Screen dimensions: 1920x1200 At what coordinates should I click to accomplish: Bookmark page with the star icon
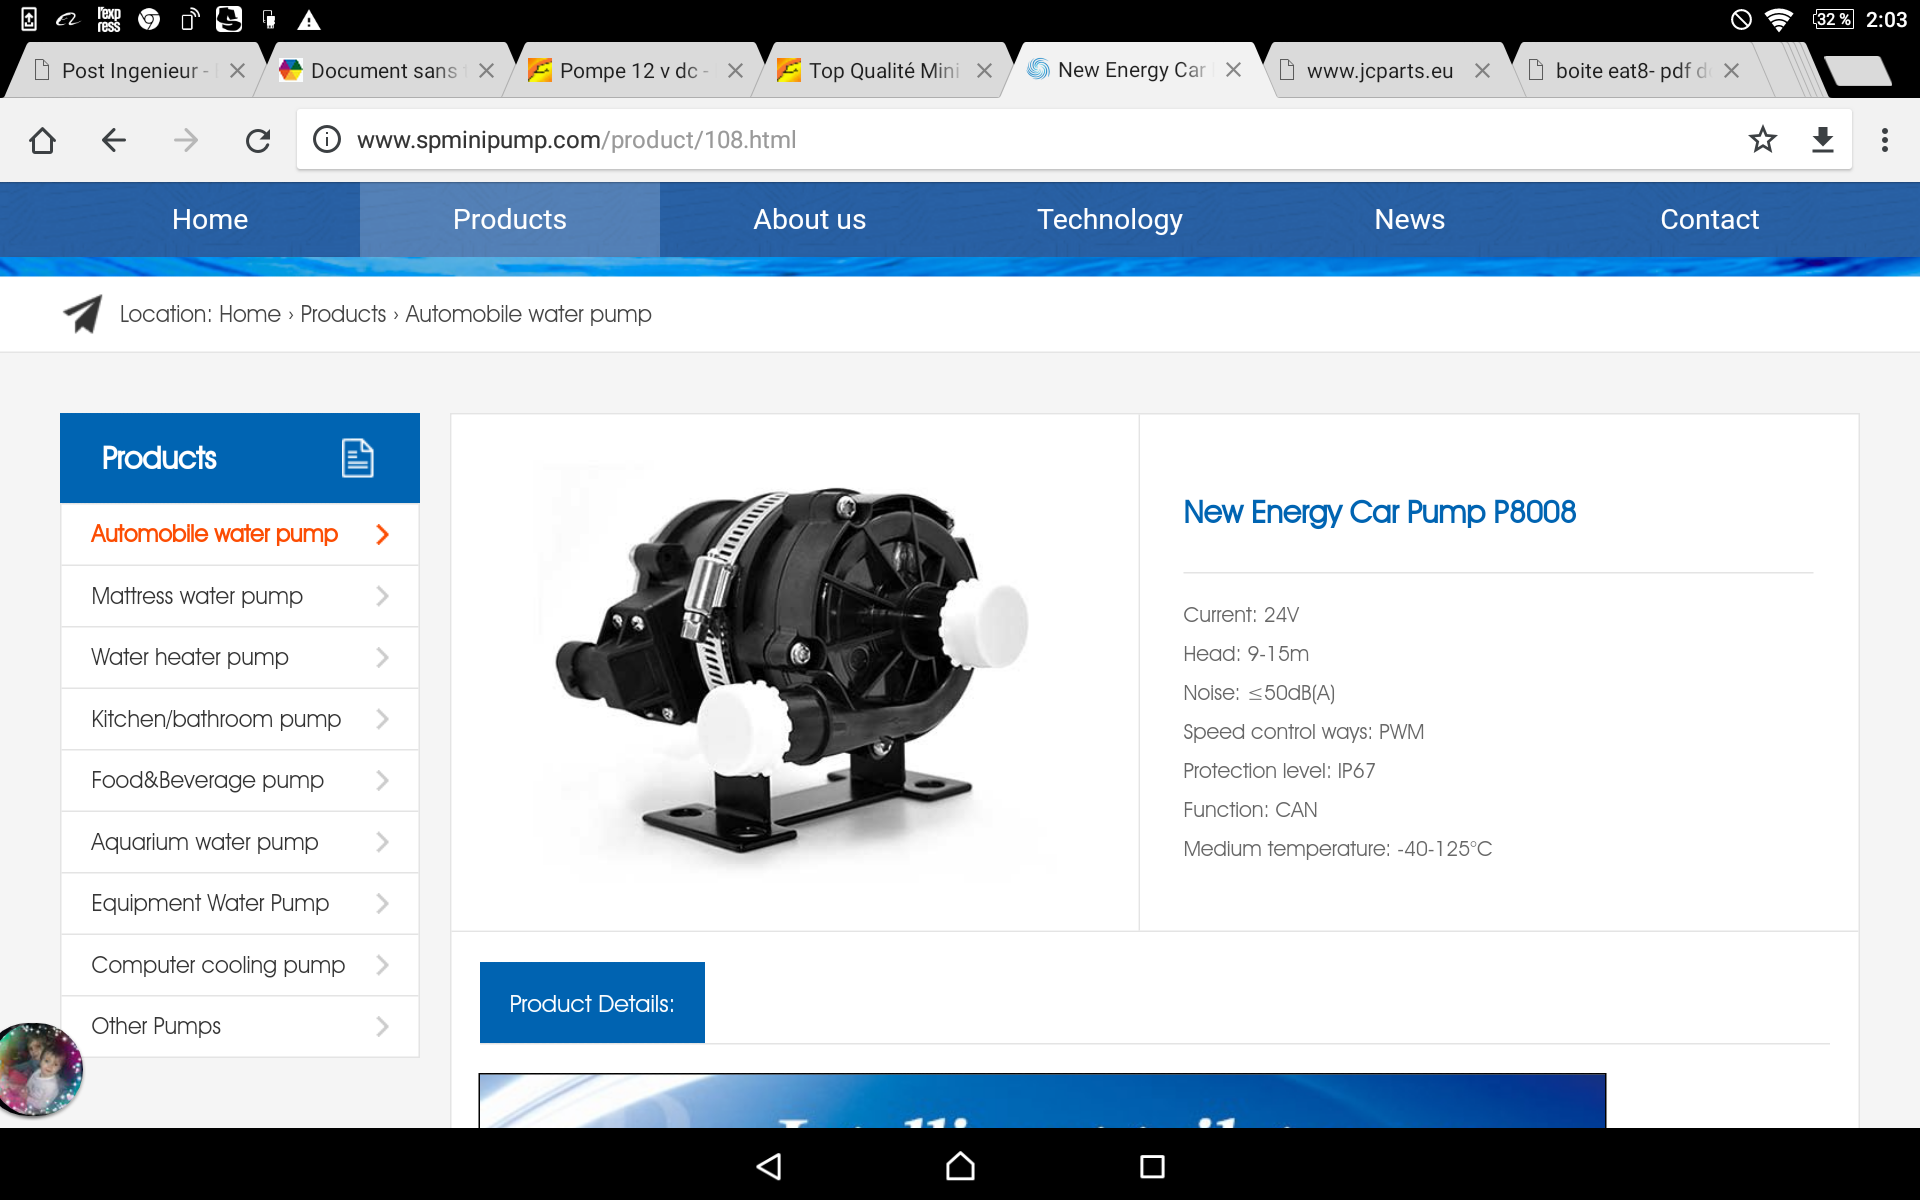pyautogui.click(x=1762, y=140)
